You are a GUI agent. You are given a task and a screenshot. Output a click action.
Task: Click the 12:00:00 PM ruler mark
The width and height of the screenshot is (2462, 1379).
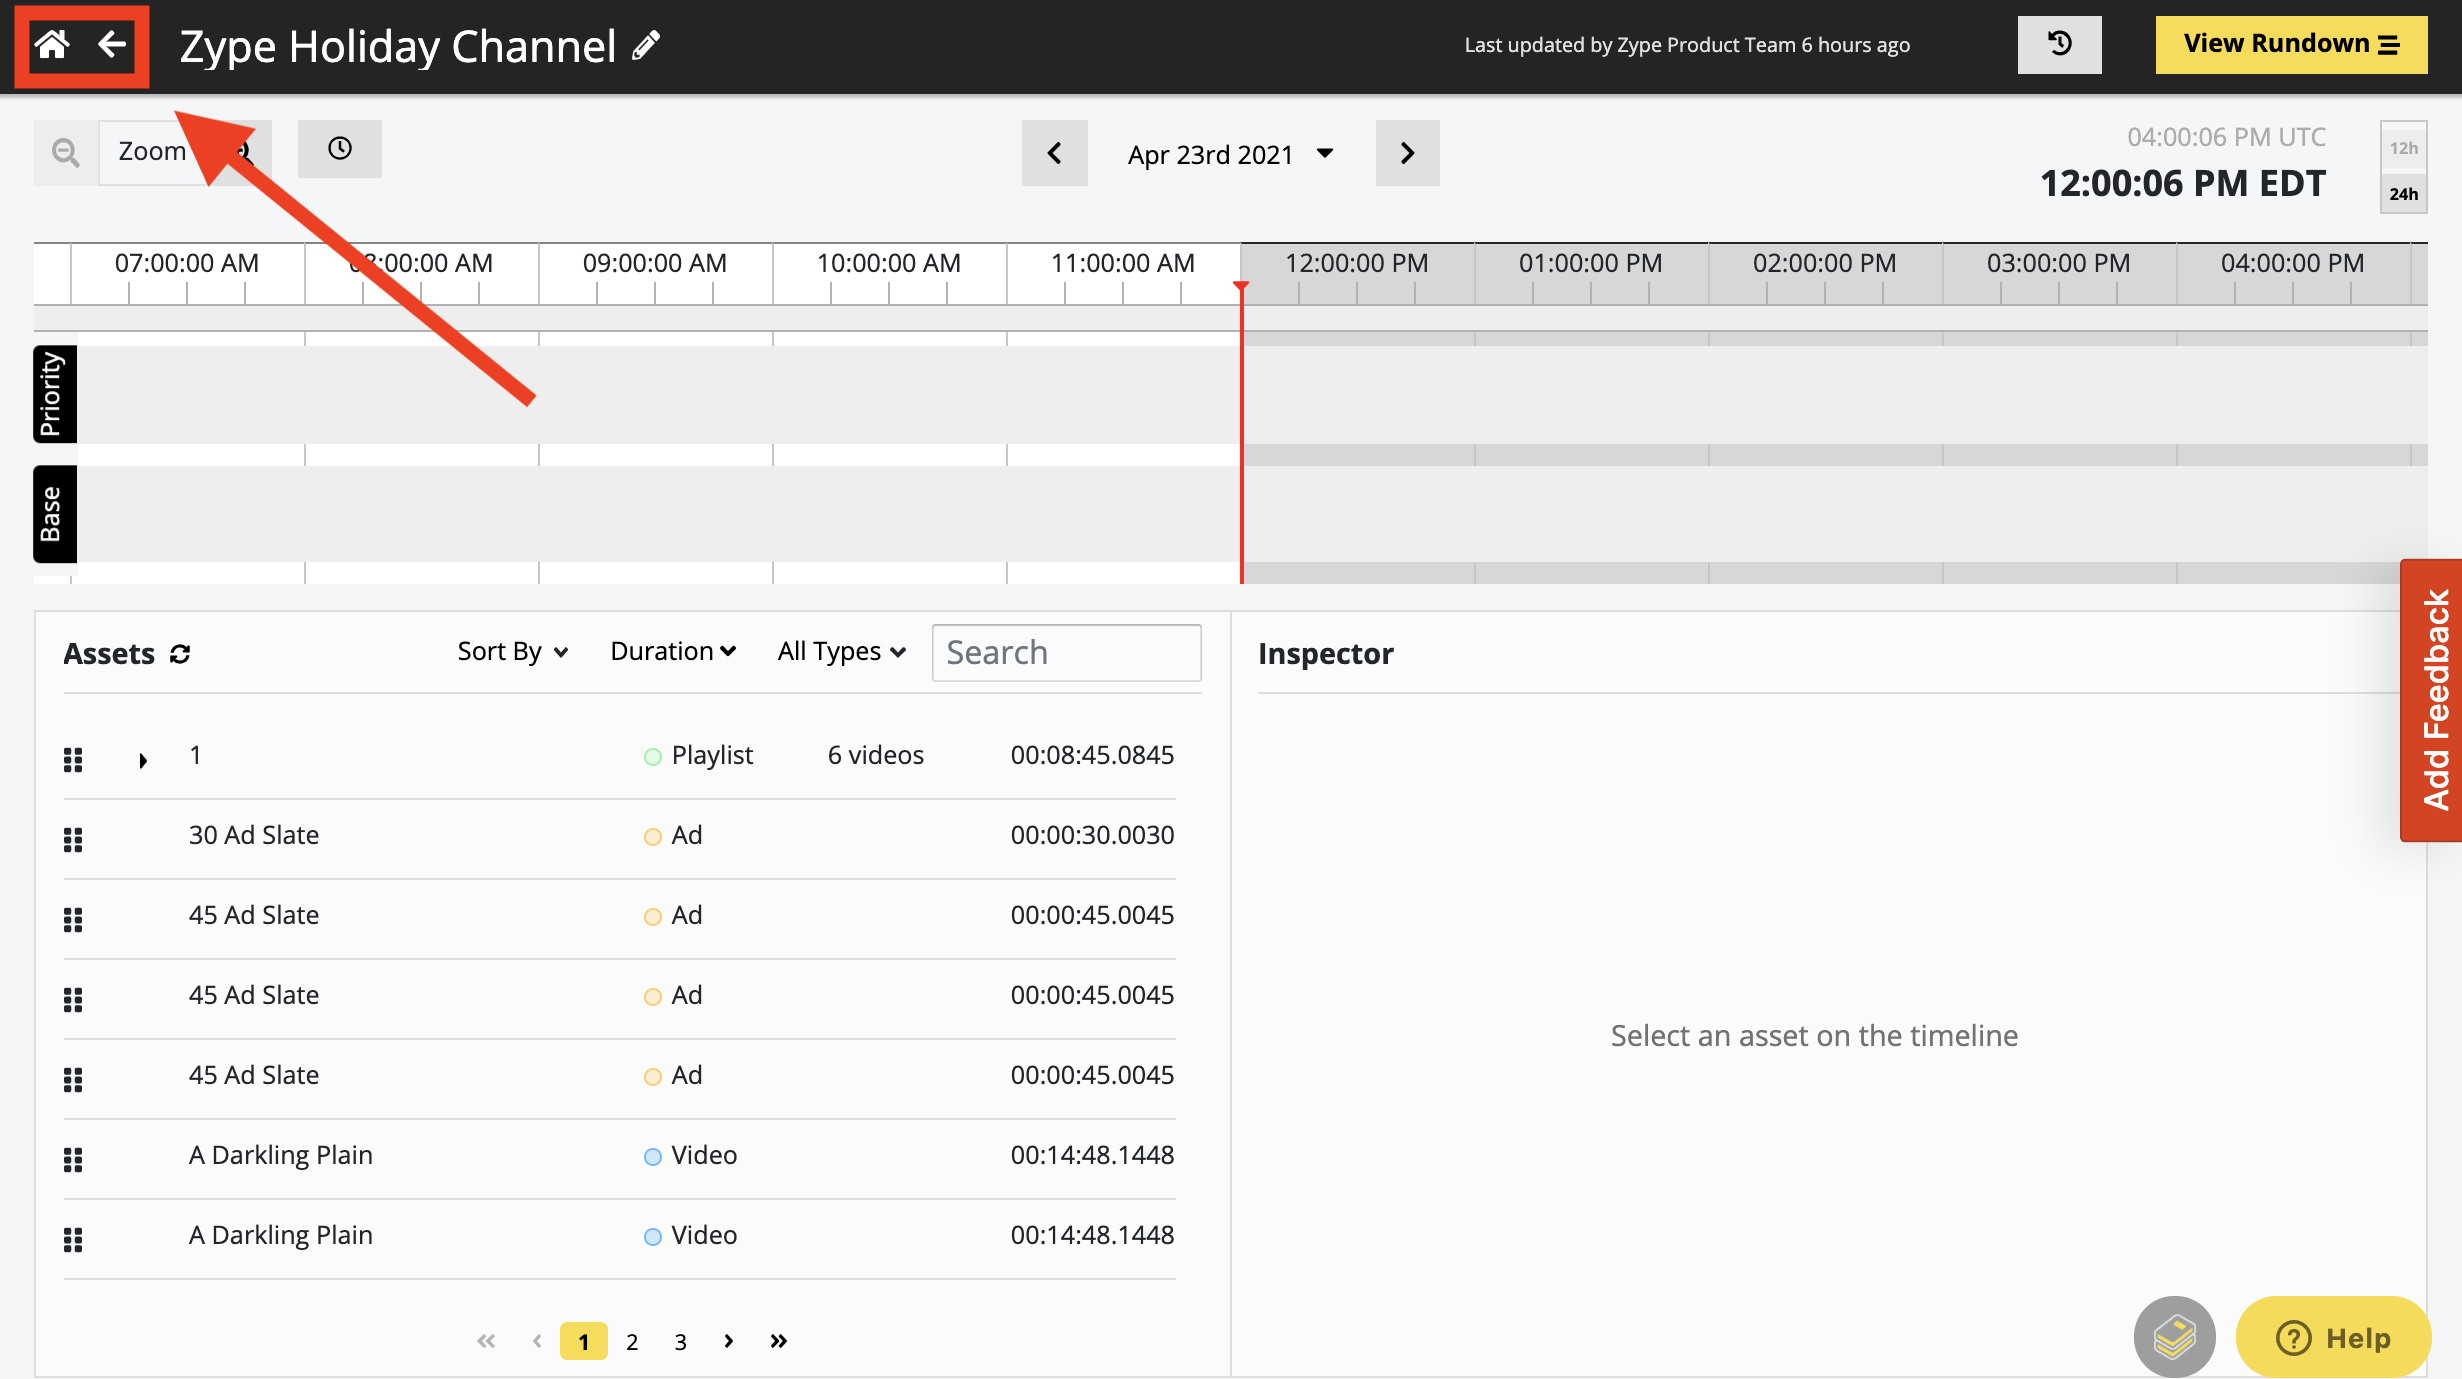[1356, 264]
